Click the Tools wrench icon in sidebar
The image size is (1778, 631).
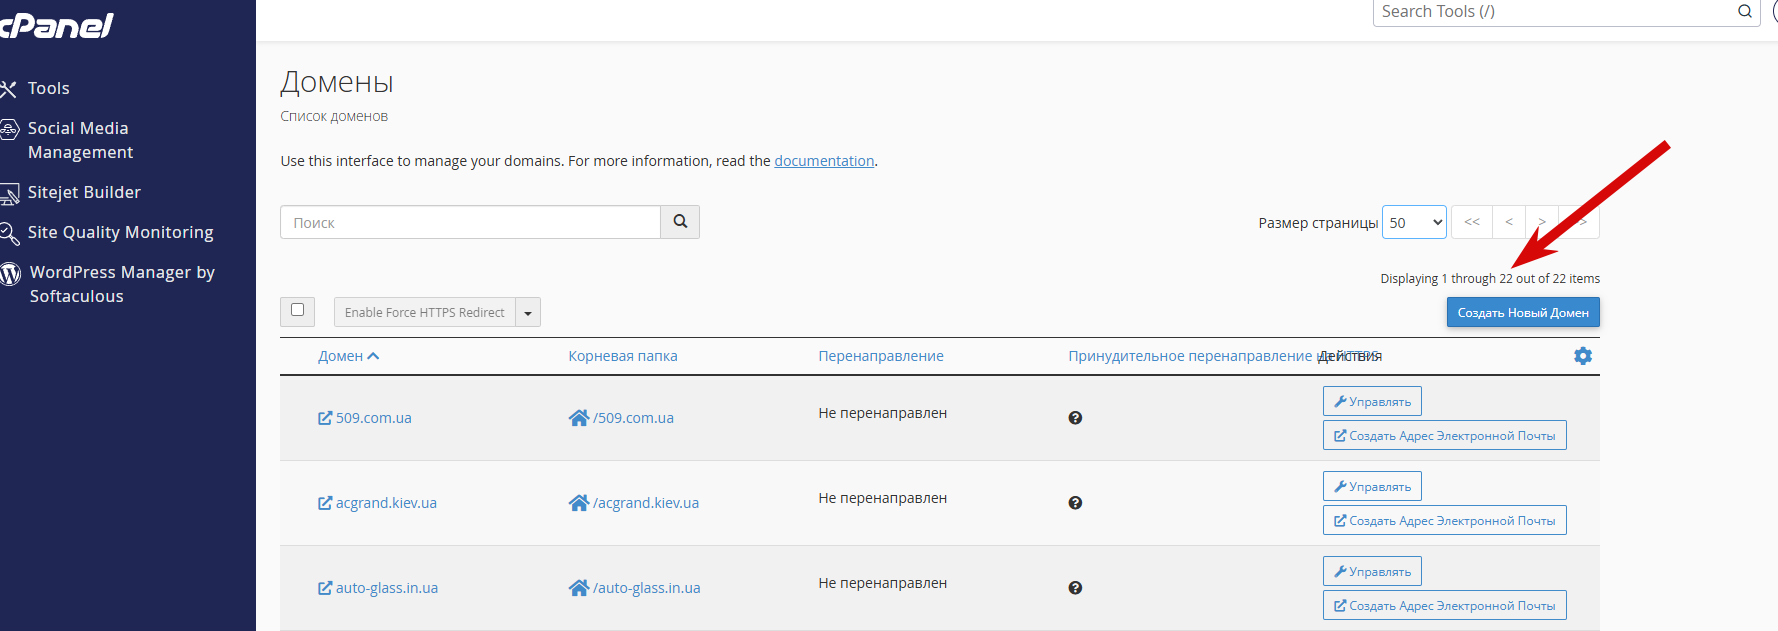click(9, 89)
